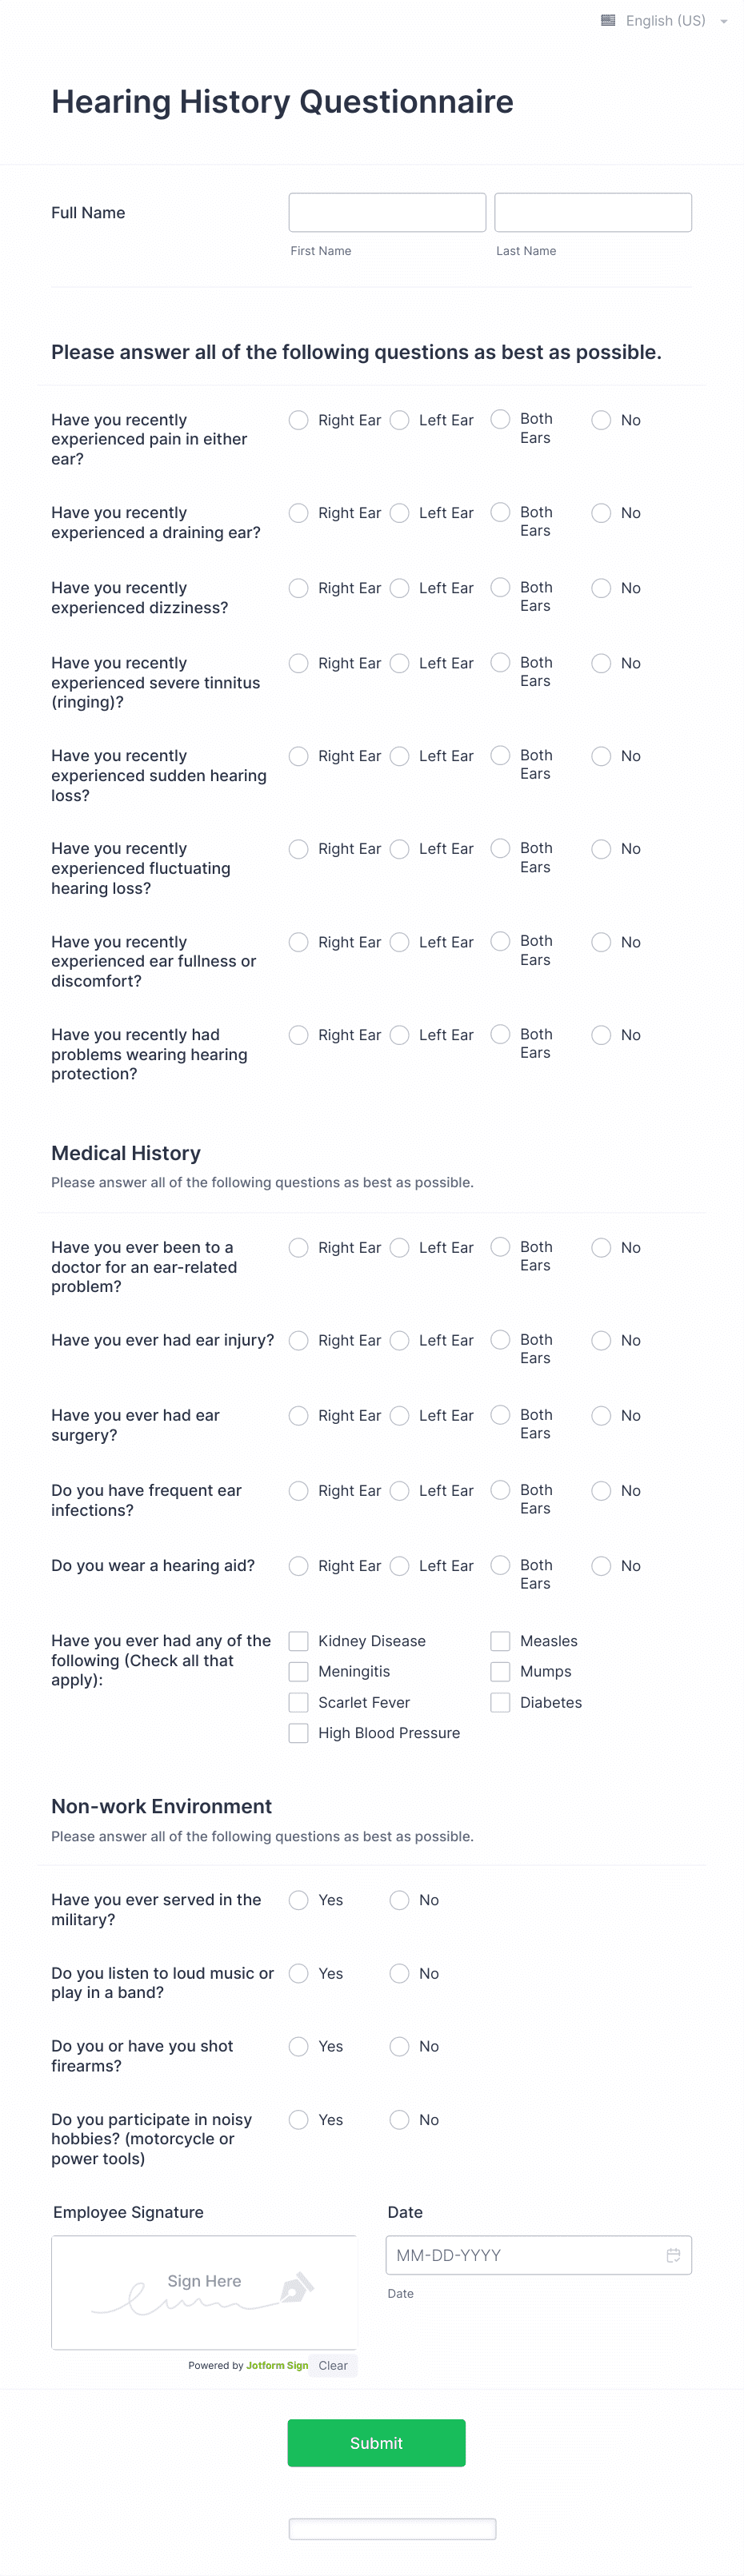744x2576 pixels.
Task: Click the green Submit button
Action: click(376, 2443)
